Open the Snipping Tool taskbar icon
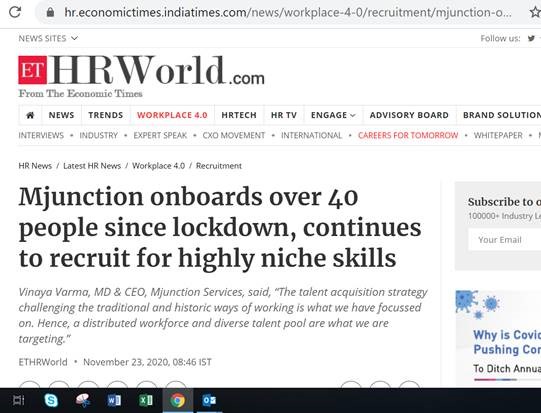The height and width of the screenshot is (413, 541). pos(83,400)
